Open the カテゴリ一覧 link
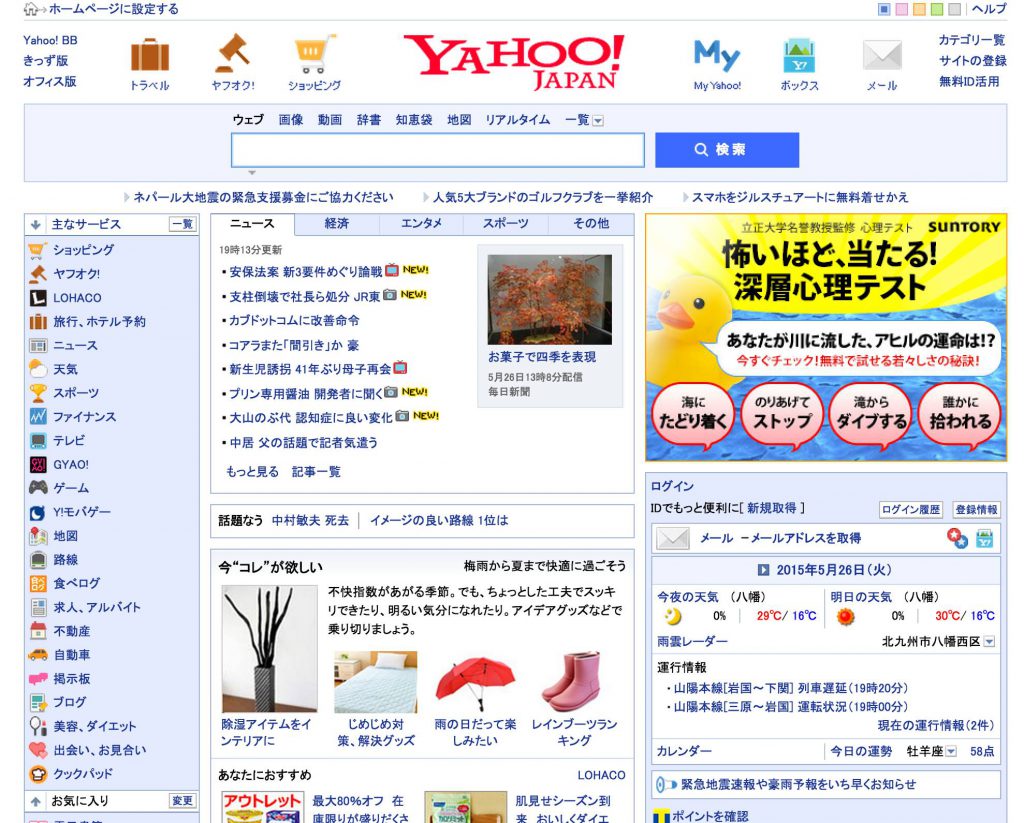The width and height of the screenshot is (1024, 823). tap(972, 40)
